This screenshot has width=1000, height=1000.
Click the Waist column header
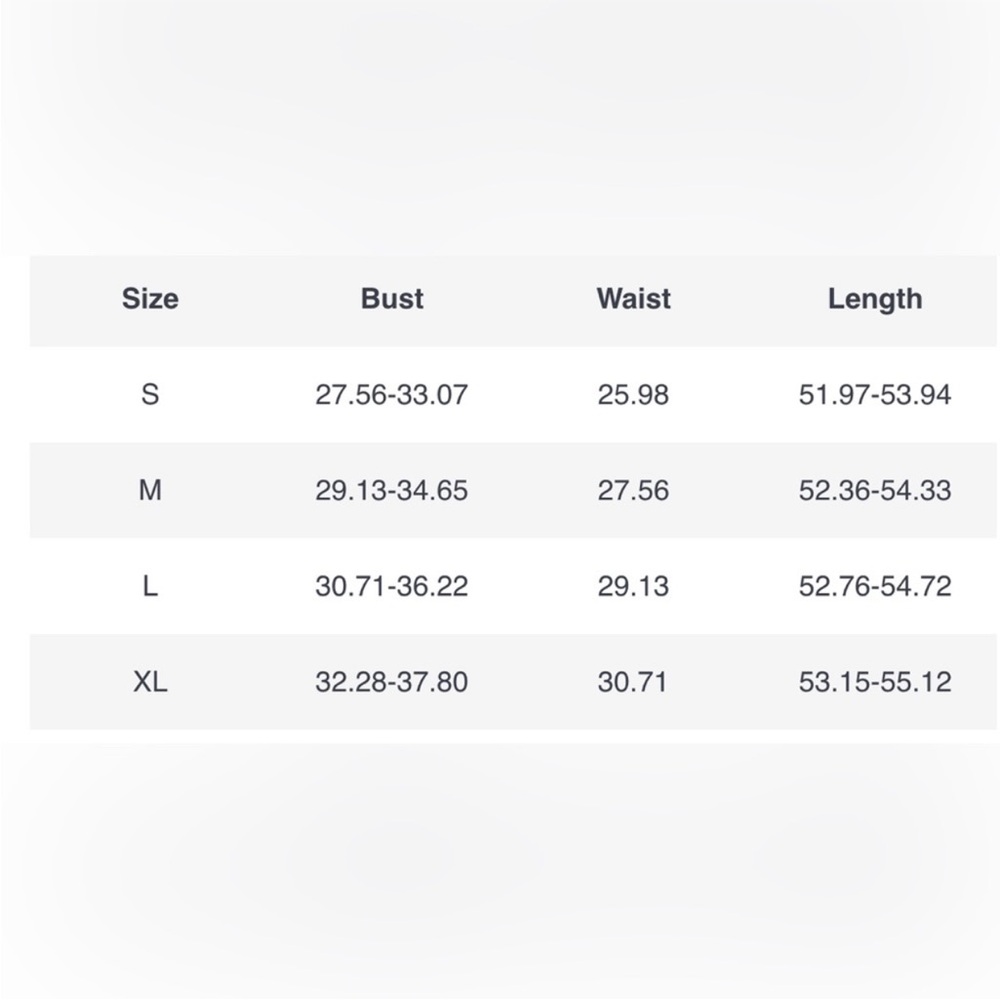pyautogui.click(x=633, y=298)
